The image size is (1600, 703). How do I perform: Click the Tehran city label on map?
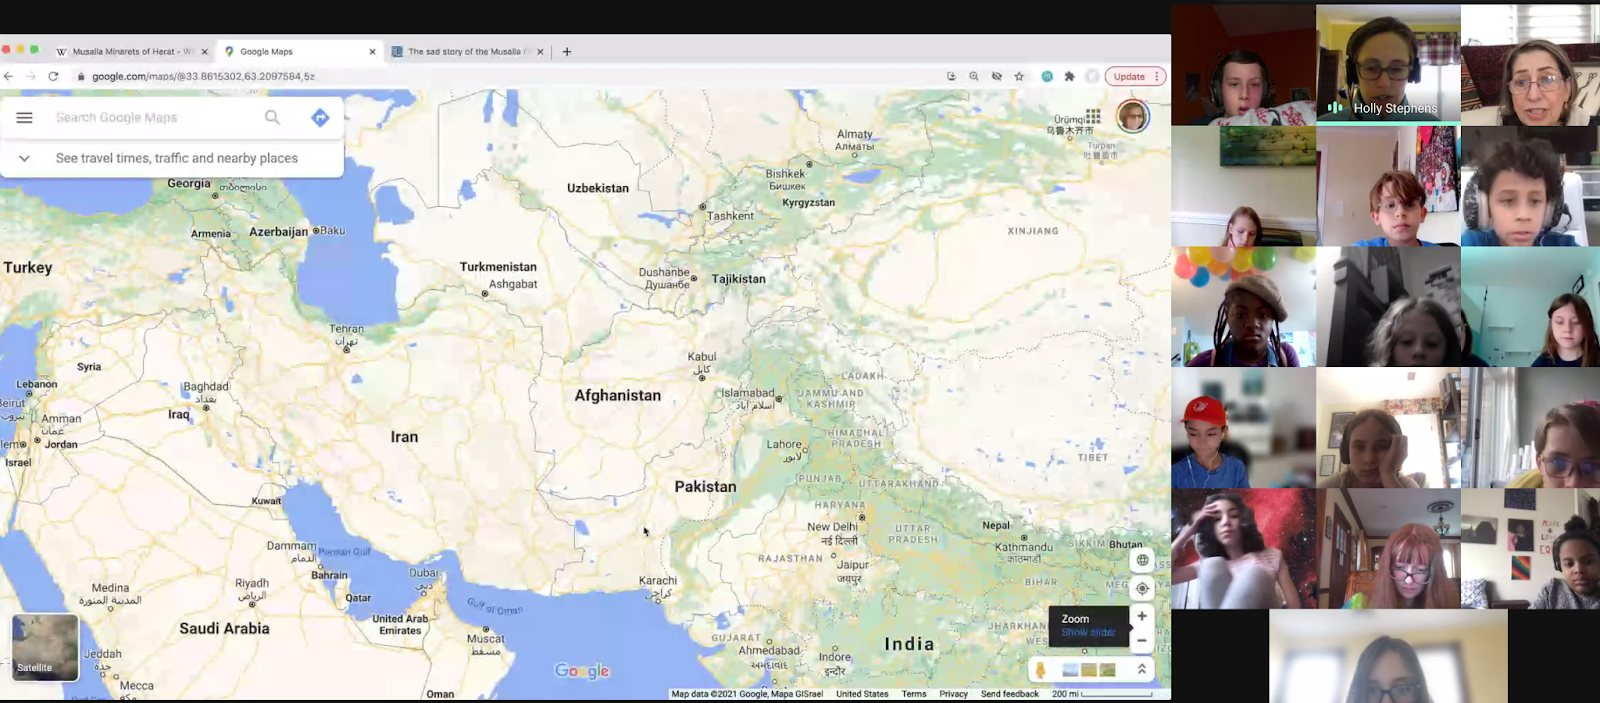click(x=347, y=329)
